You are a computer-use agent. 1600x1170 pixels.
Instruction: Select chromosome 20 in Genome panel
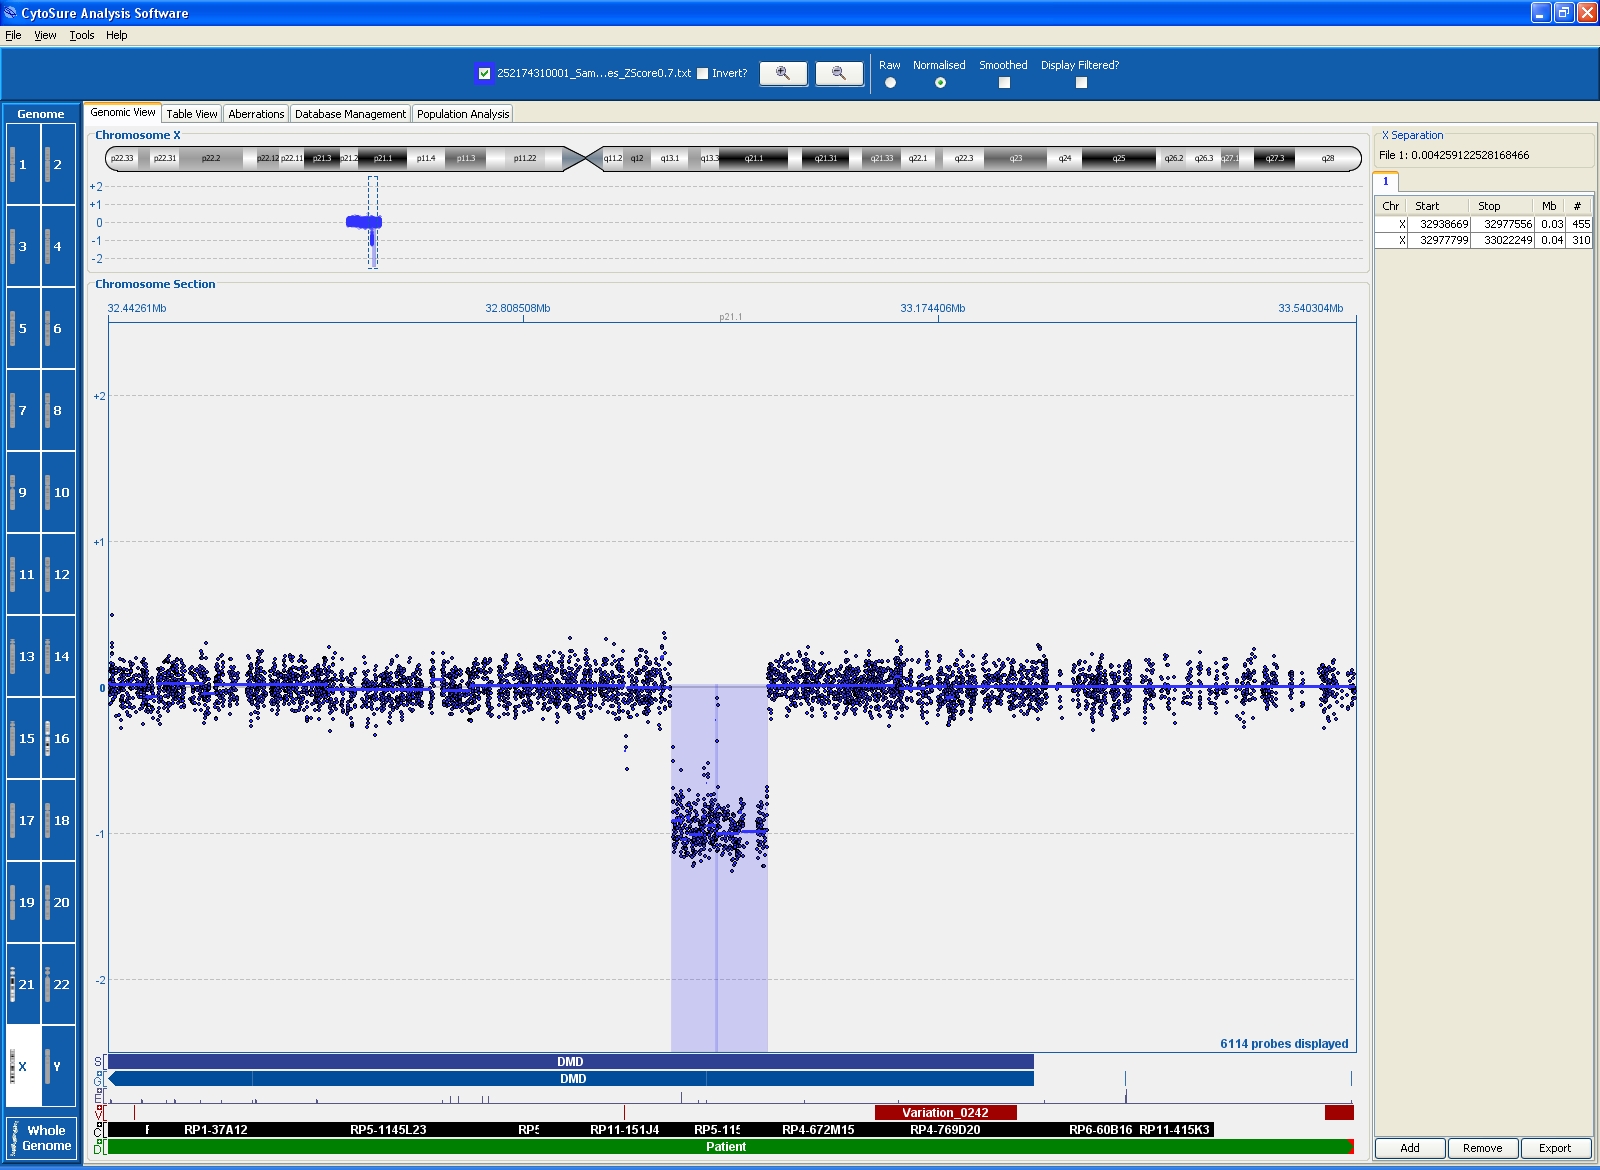coord(58,902)
